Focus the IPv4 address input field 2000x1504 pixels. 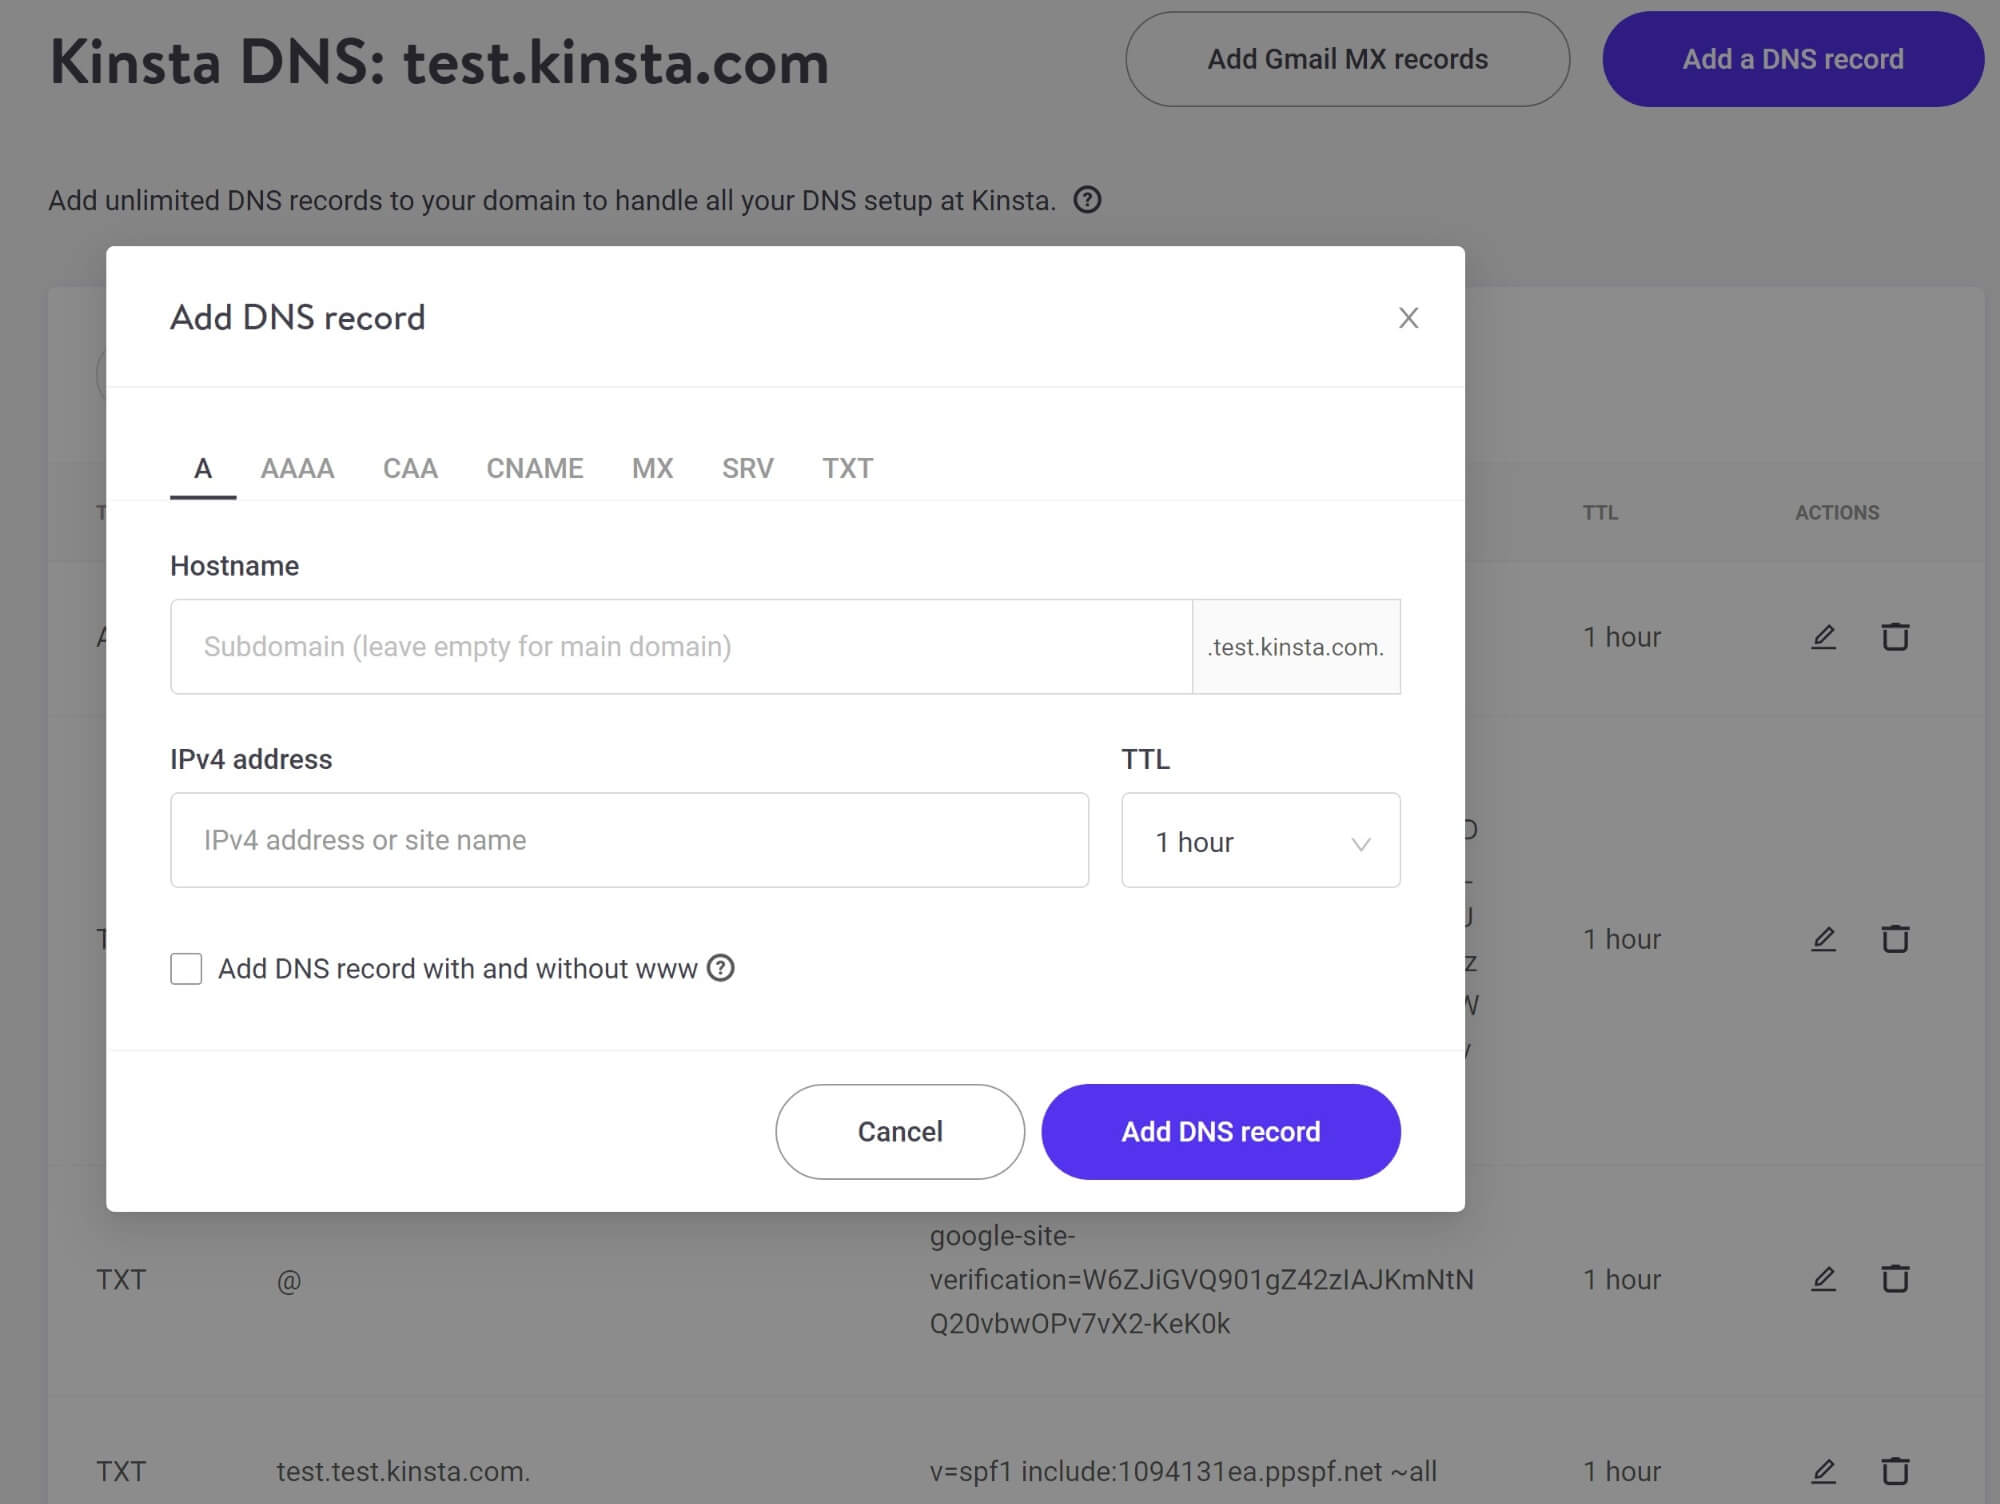pos(630,840)
